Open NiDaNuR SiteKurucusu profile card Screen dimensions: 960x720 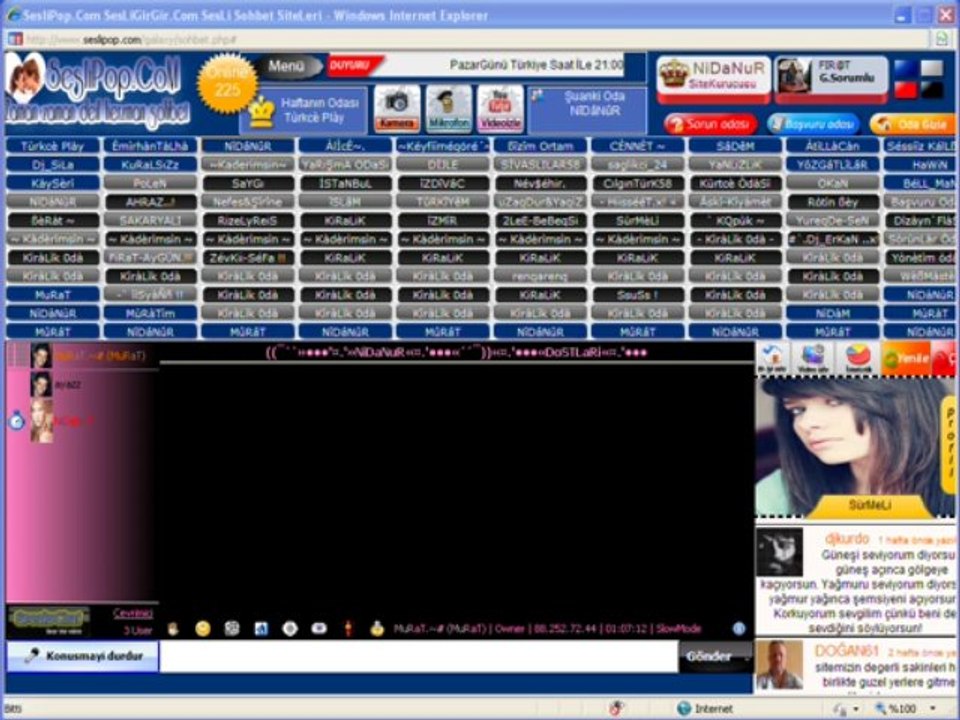[713, 78]
